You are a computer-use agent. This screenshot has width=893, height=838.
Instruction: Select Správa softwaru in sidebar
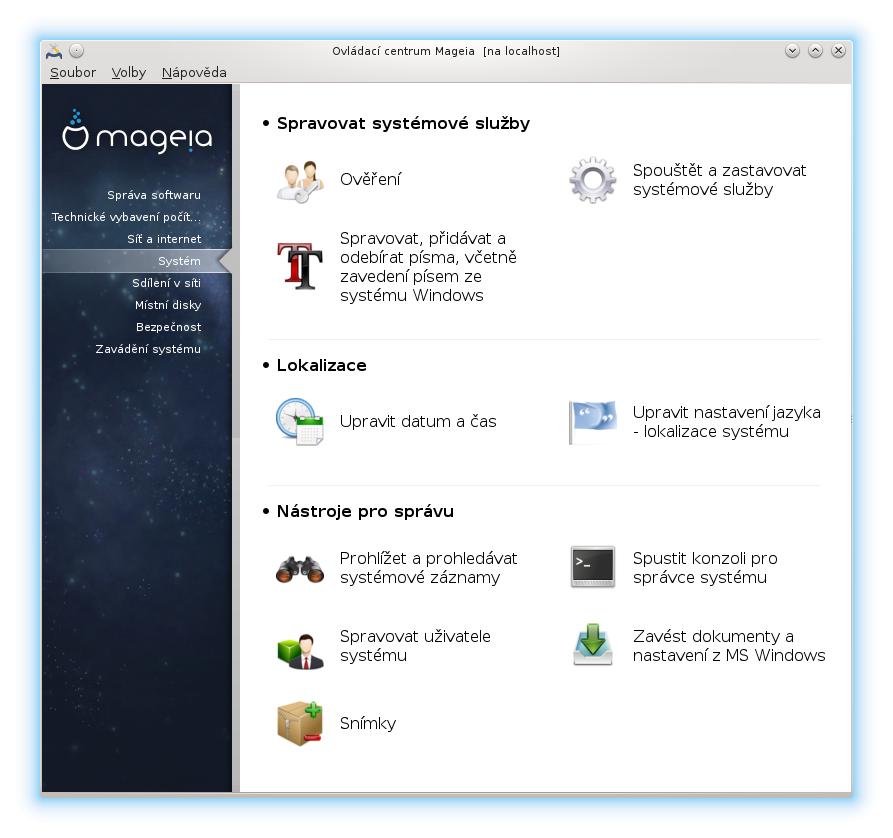coord(154,195)
